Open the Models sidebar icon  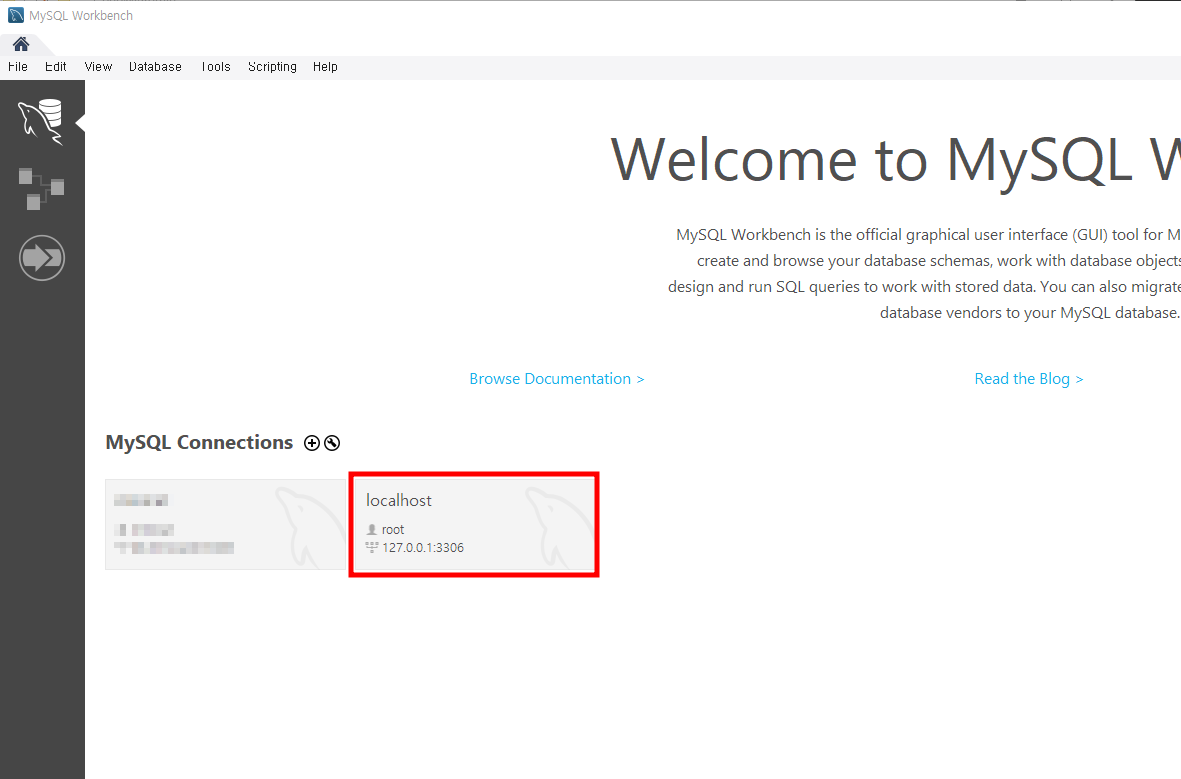[x=41, y=188]
